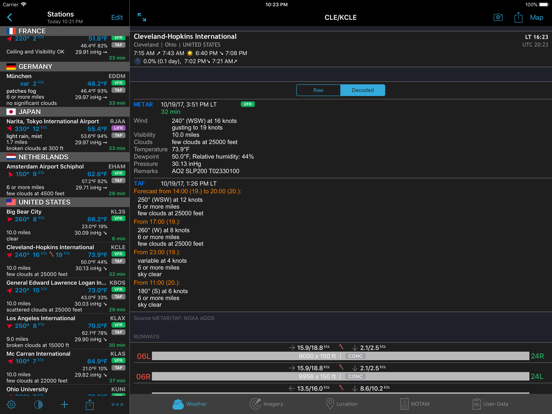Click the VFR badge on KLAX row
The height and width of the screenshot is (414, 552).
pyautogui.click(x=118, y=325)
